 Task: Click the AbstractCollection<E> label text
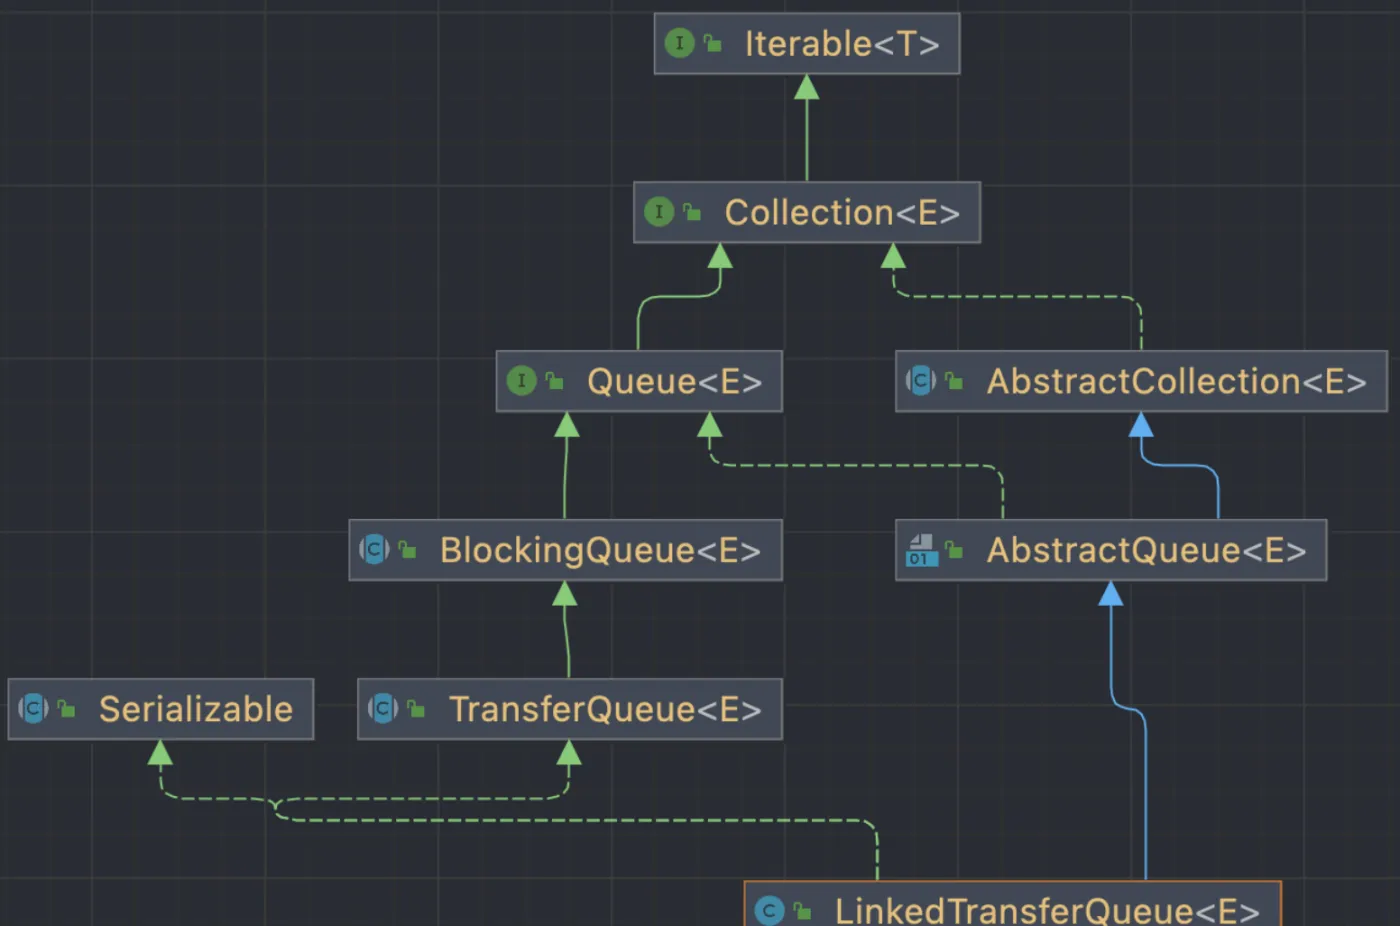pyautogui.click(x=1176, y=381)
